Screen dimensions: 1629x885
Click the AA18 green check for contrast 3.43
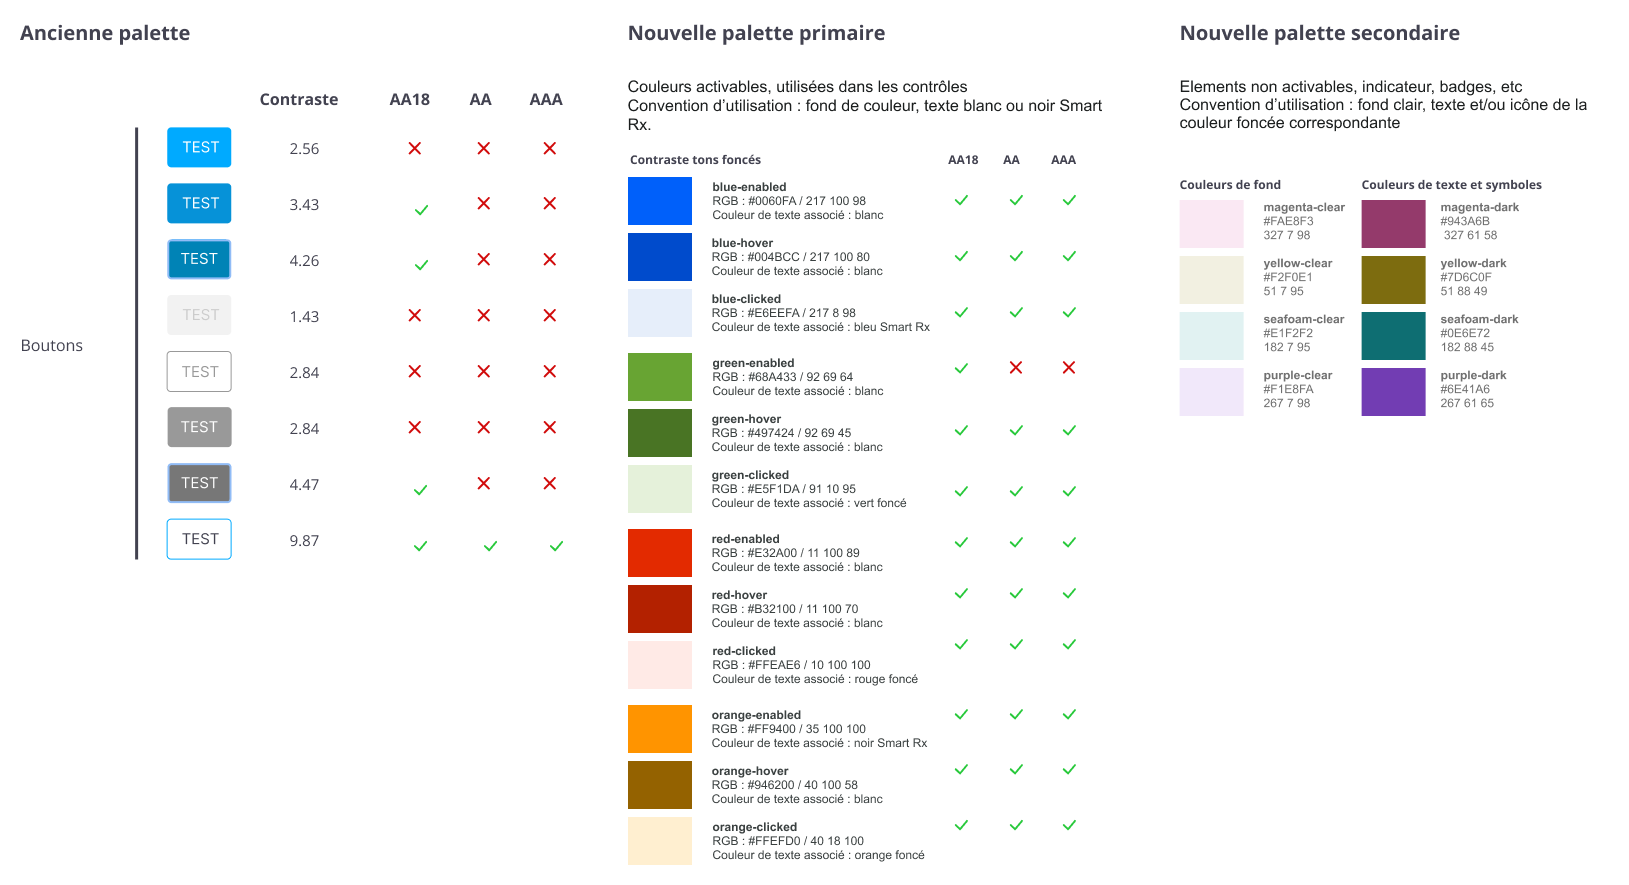(x=421, y=210)
